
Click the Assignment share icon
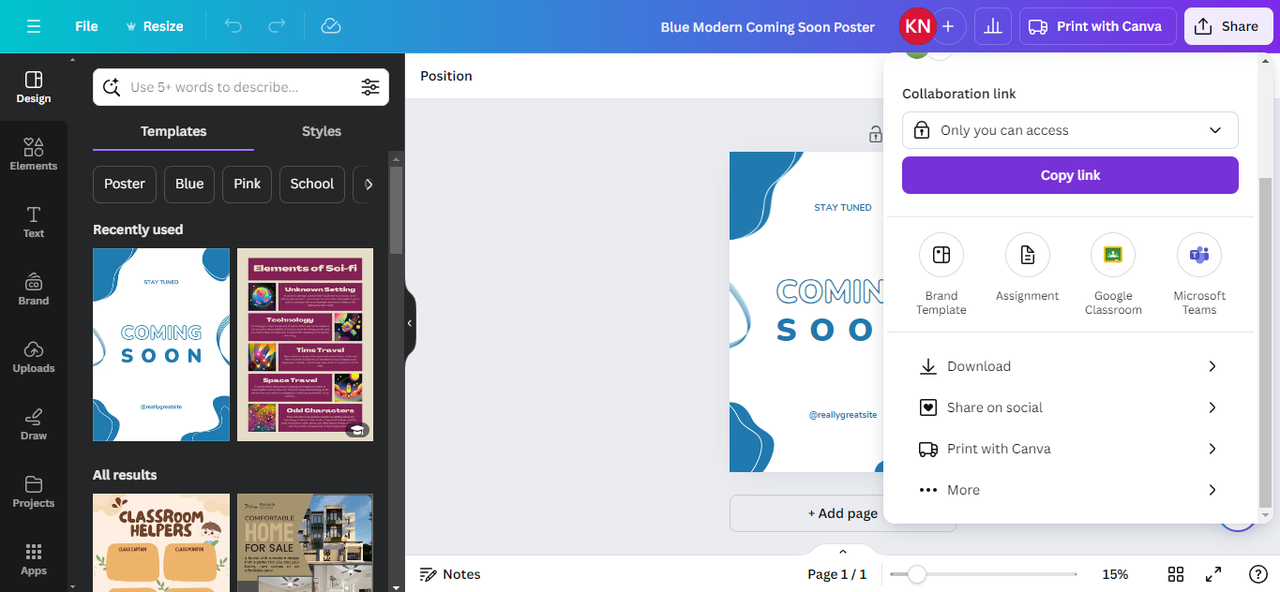(x=1027, y=255)
